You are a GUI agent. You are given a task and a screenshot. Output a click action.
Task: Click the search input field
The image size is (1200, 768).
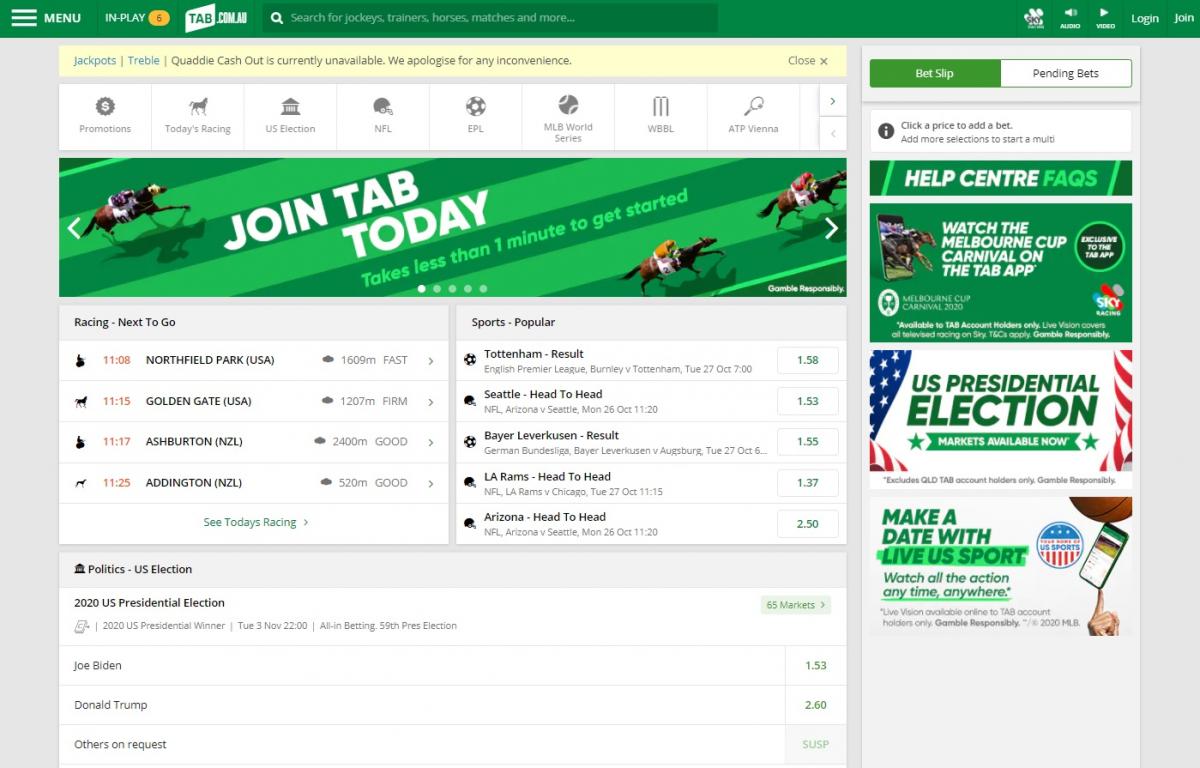tap(490, 18)
